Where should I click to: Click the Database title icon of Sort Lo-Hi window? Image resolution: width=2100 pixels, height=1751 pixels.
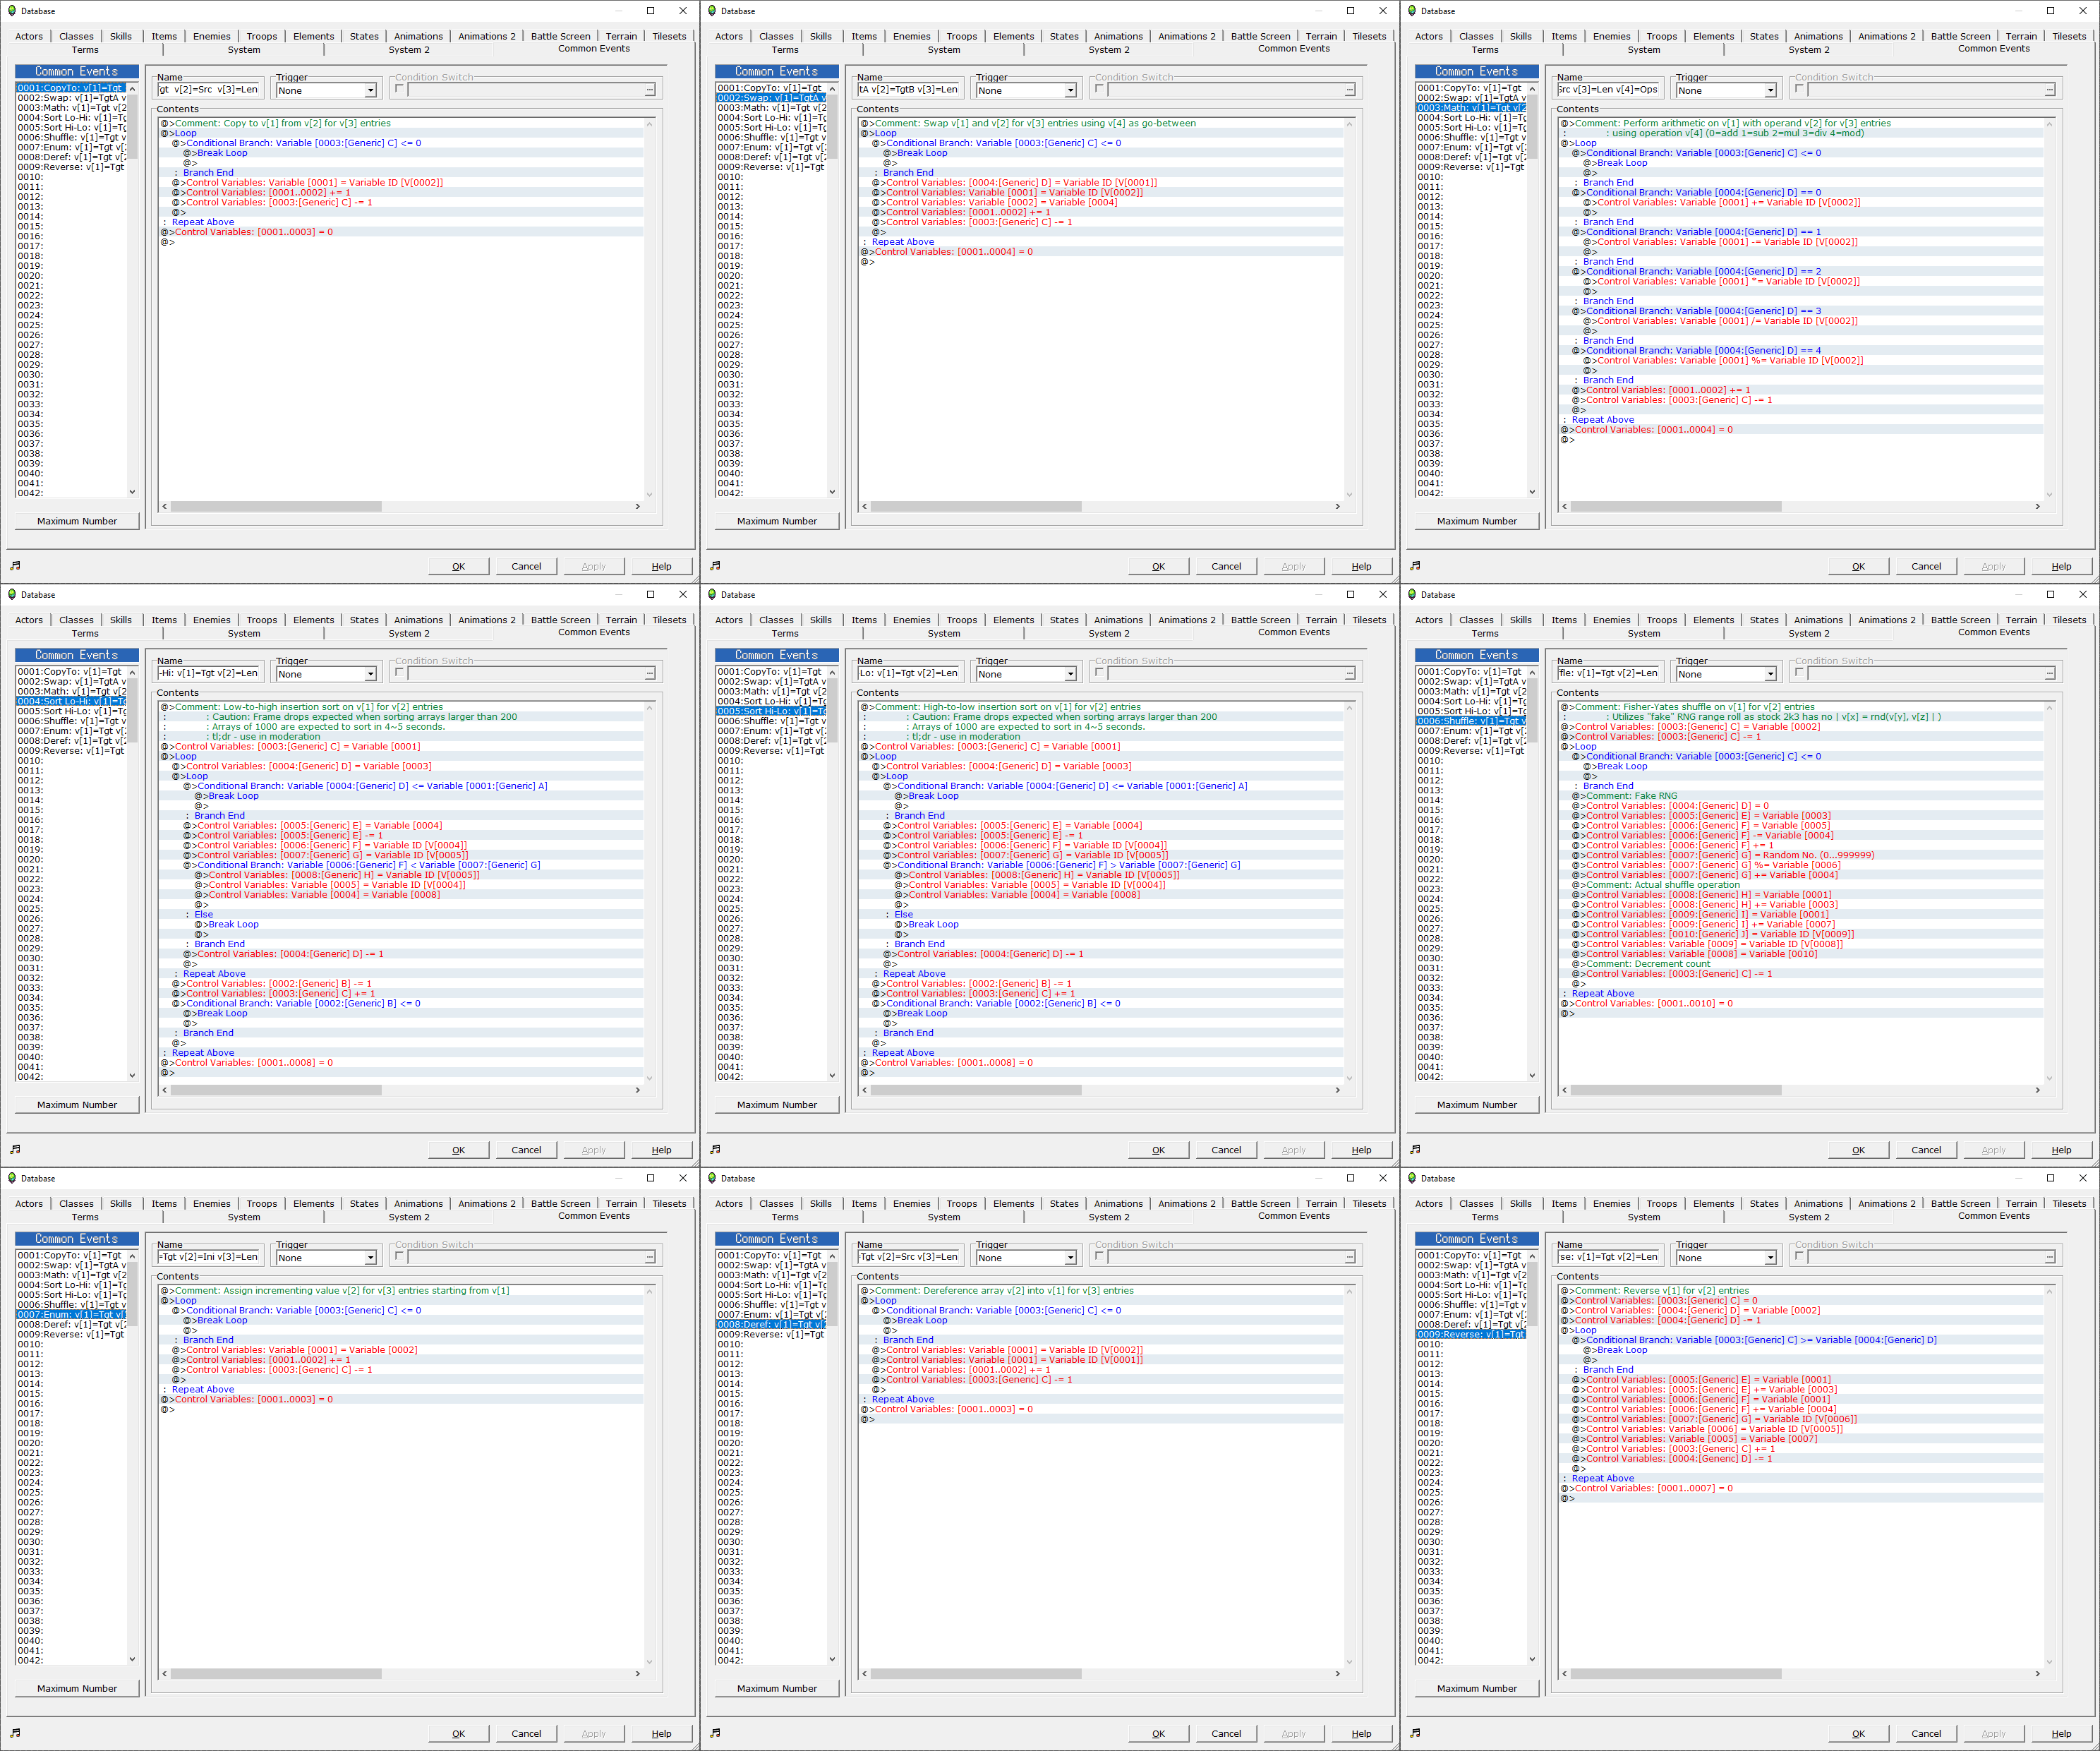click(12, 595)
